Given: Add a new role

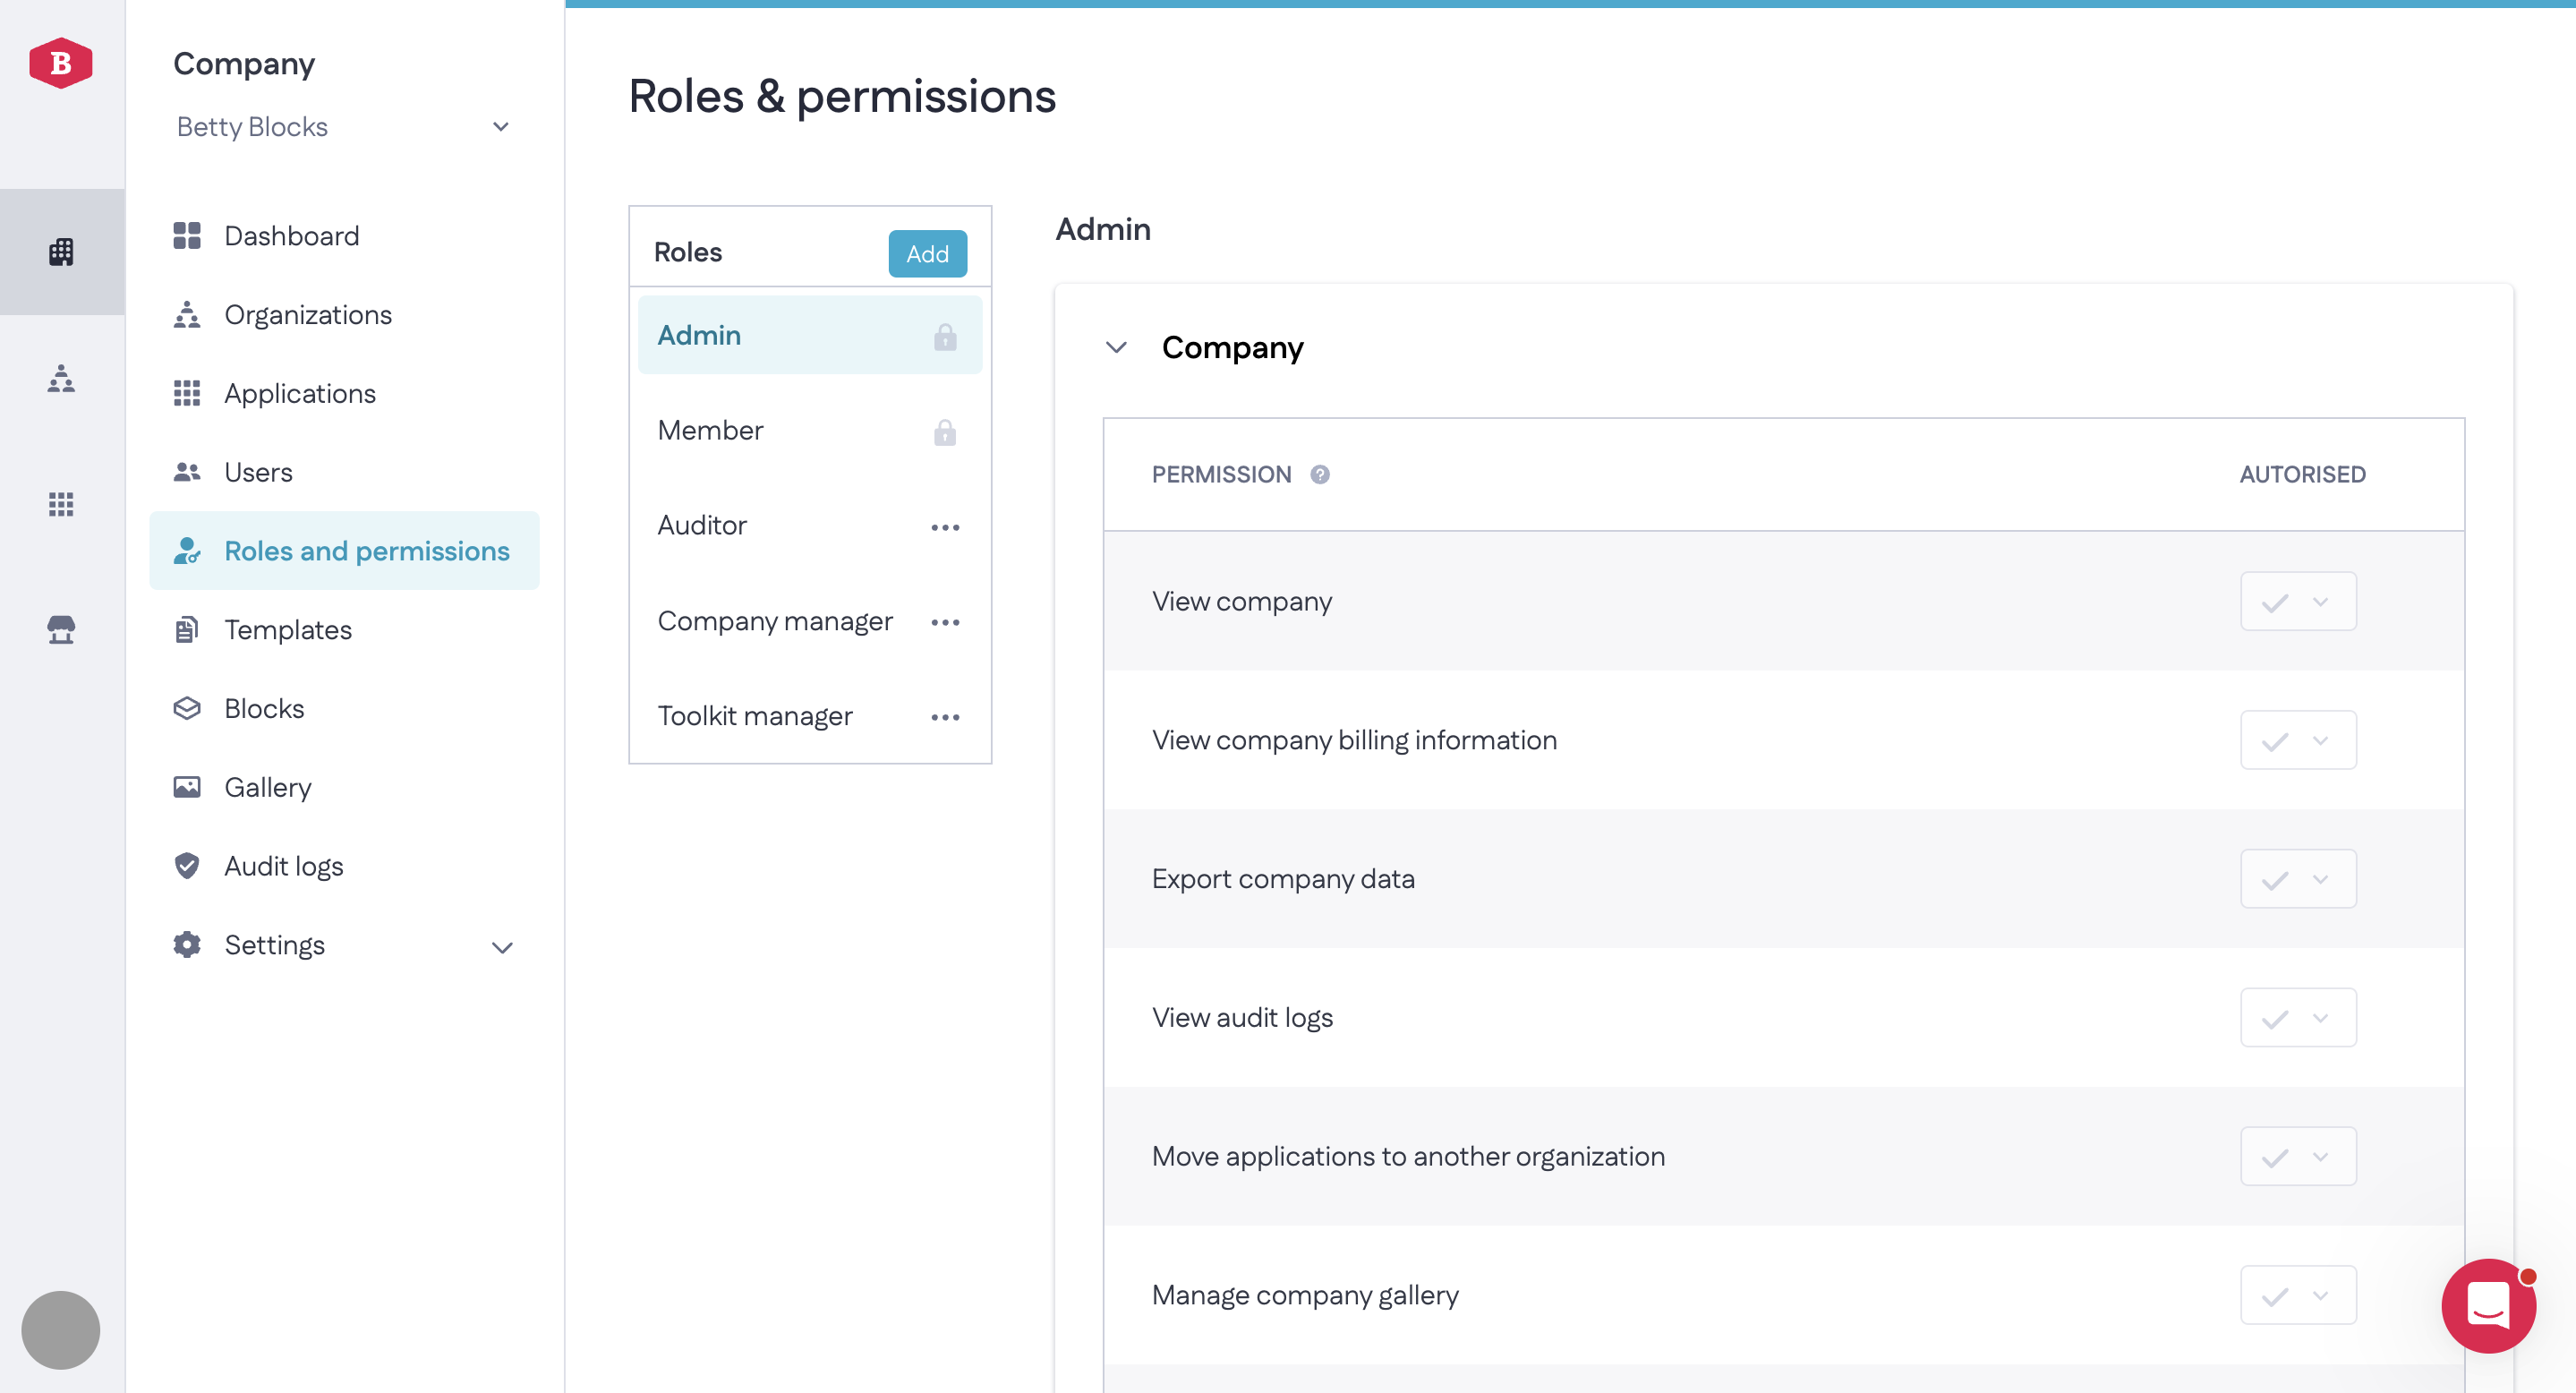Looking at the screenshot, I should (927, 254).
